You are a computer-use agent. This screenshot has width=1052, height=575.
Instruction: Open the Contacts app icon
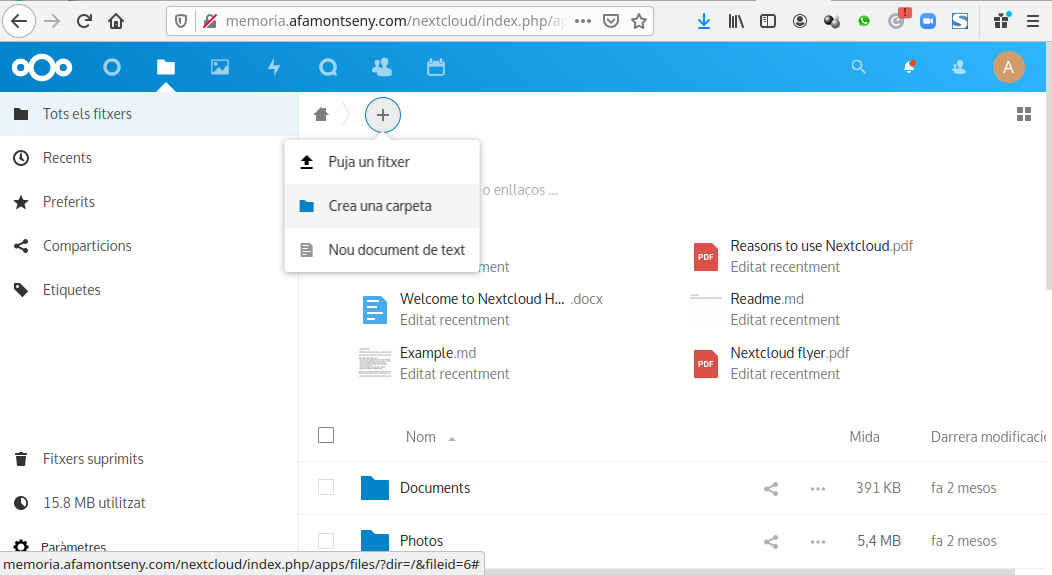(x=381, y=68)
